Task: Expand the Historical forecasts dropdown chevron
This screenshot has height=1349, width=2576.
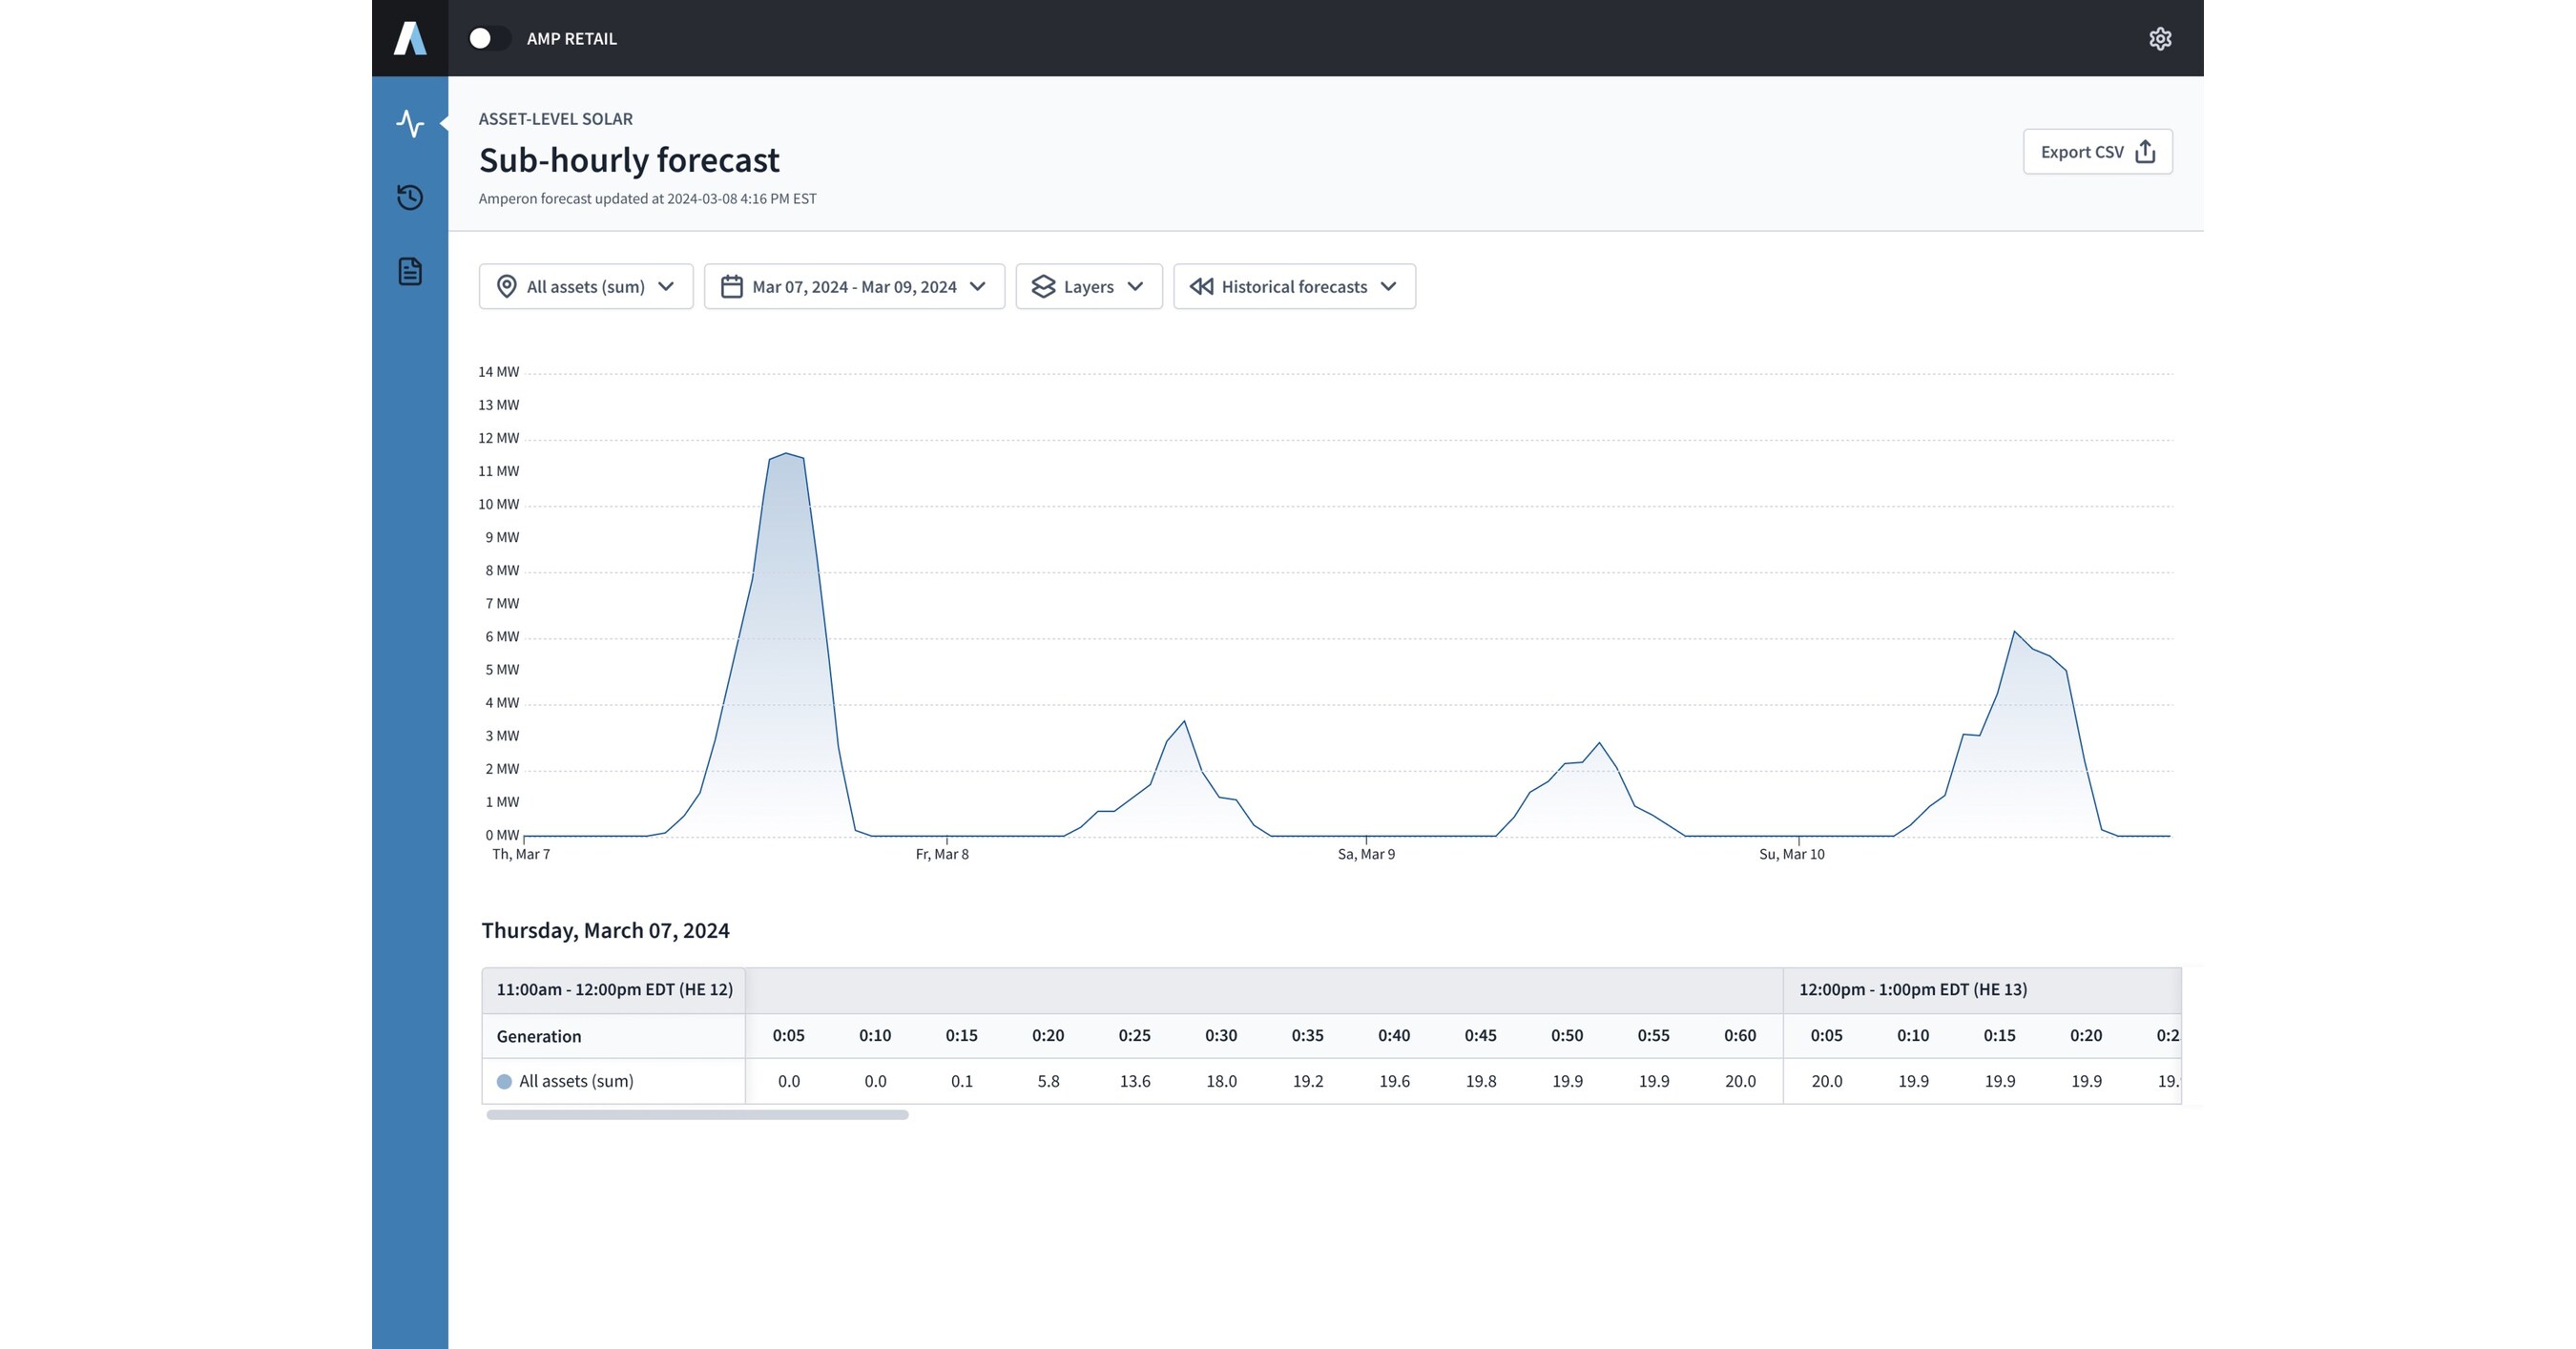Action: coord(1388,287)
